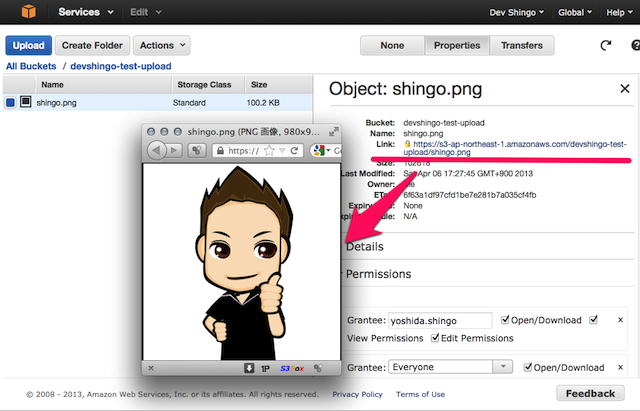Toggle the unlabeled checkbox after yoshida.shingo Open/Download
Screen dimensions: 640x411
point(593,320)
